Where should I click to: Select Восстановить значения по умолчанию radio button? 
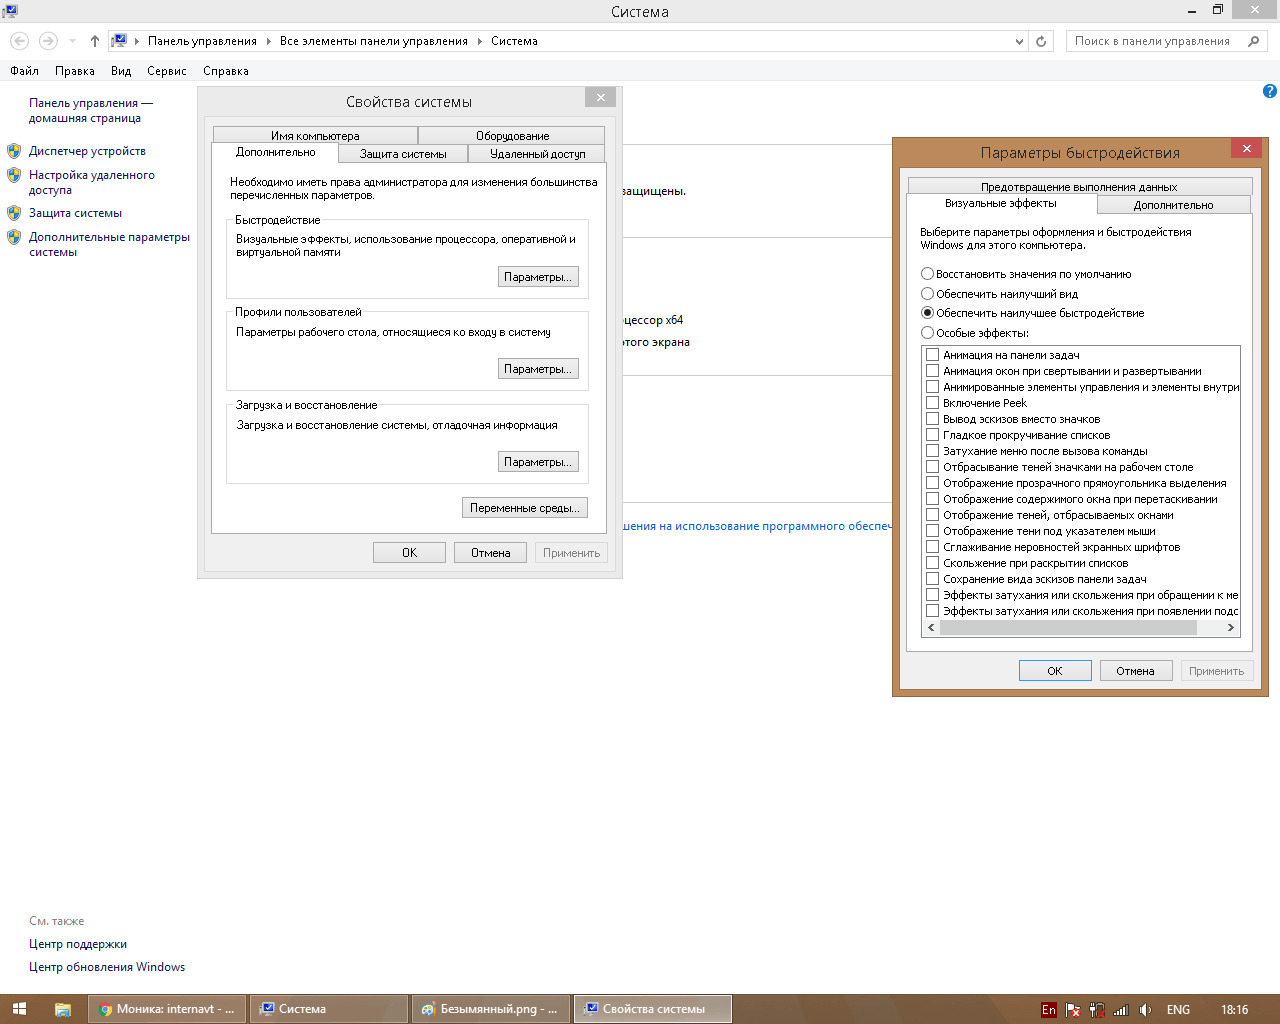coord(927,274)
